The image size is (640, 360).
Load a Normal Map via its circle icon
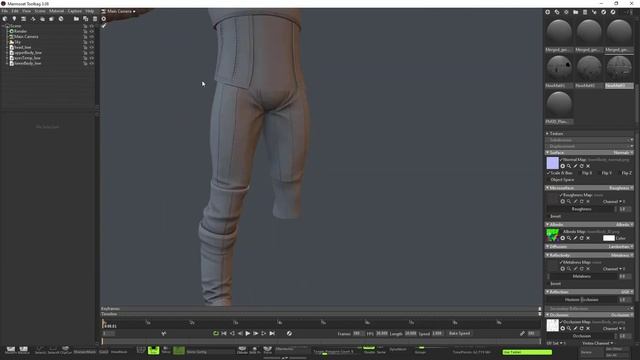(x=562, y=166)
